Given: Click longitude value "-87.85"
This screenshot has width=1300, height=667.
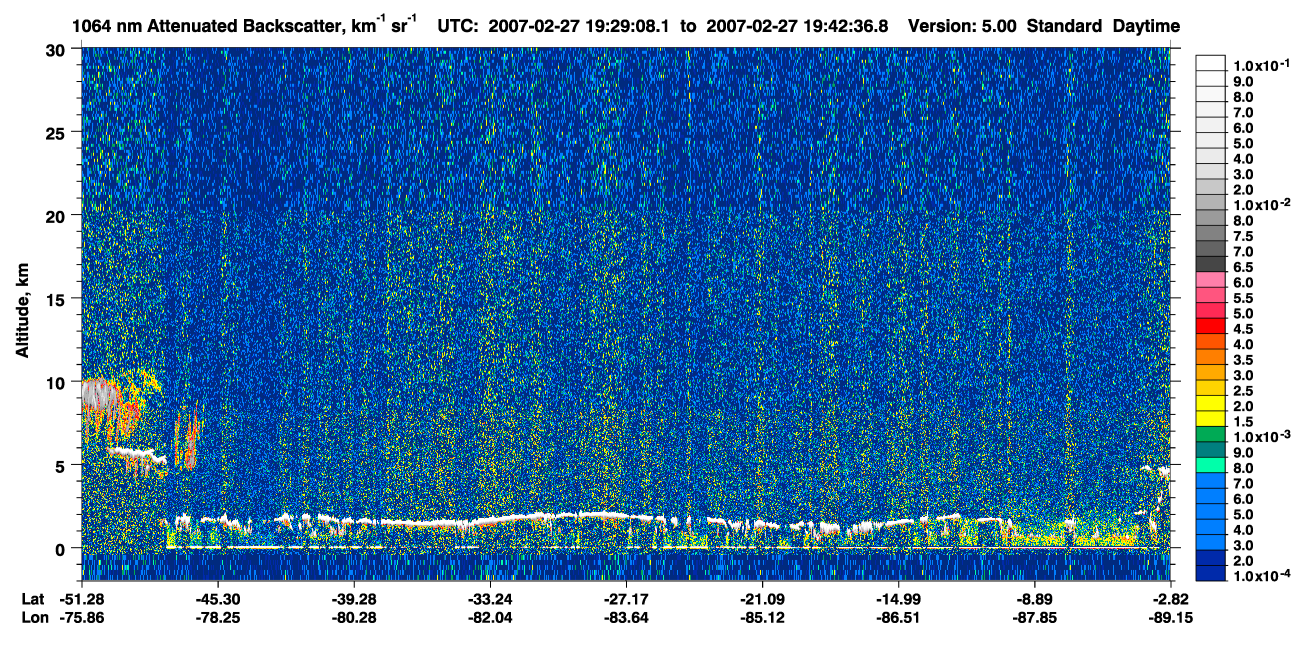Looking at the screenshot, I should 1033,617.
